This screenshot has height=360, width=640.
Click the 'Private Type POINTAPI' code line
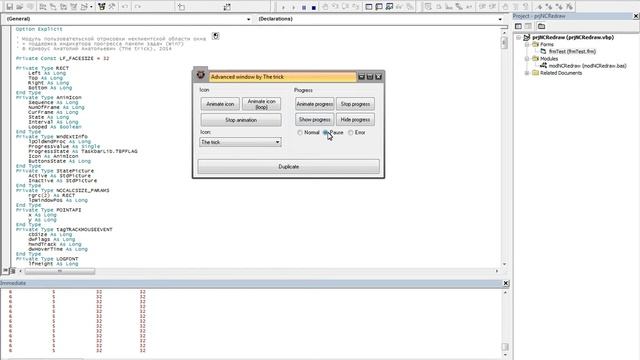click(x=48, y=210)
